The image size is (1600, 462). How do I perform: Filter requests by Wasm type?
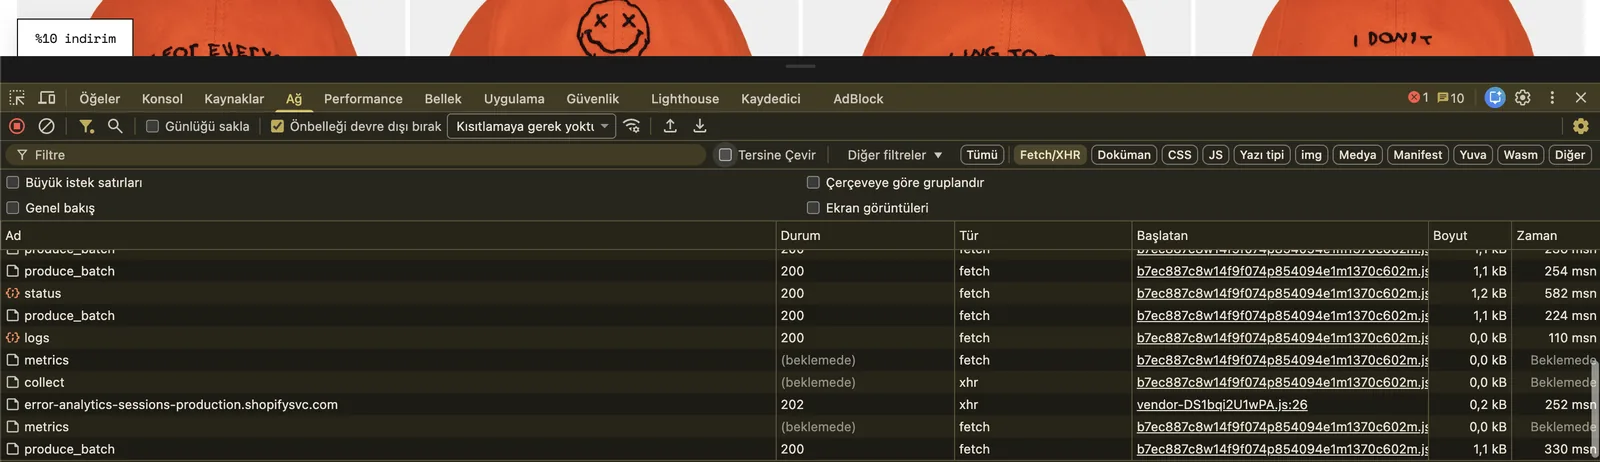coord(1521,155)
